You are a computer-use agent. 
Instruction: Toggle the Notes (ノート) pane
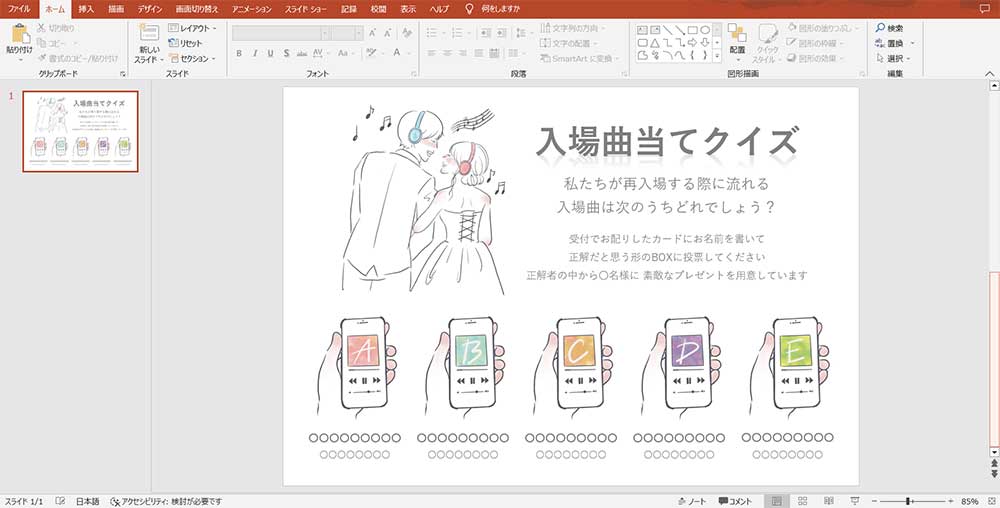[x=689, y=500]
